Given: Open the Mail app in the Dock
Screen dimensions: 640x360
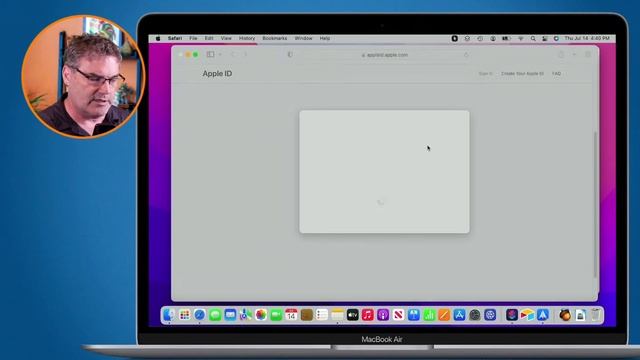Looking at the screenshot, I should click(230, 315).
